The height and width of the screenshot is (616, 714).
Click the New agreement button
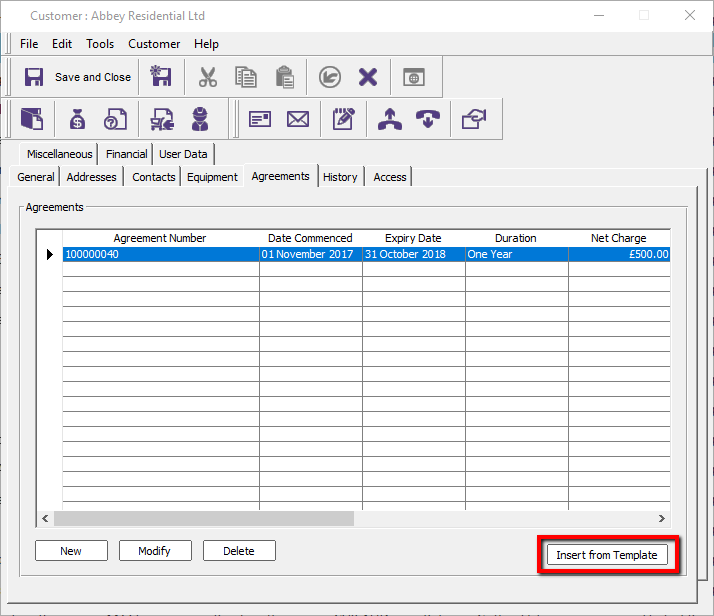pos(71,551)
